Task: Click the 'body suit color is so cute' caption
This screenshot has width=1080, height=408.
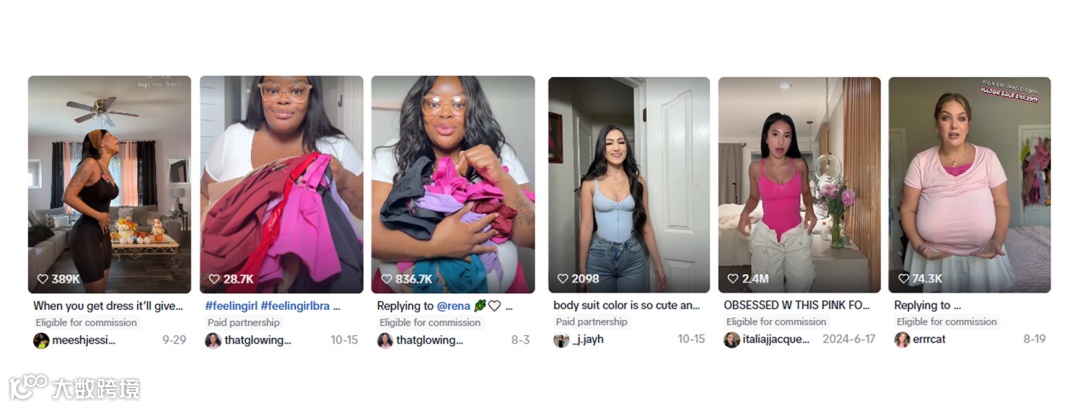Action: pos(627,305)
